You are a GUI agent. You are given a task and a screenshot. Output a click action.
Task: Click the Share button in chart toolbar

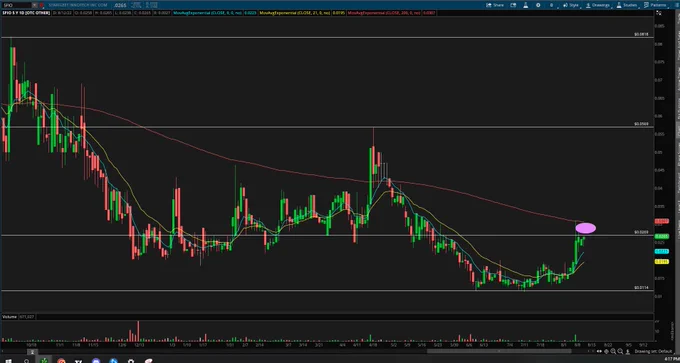(x=495, y=5)
